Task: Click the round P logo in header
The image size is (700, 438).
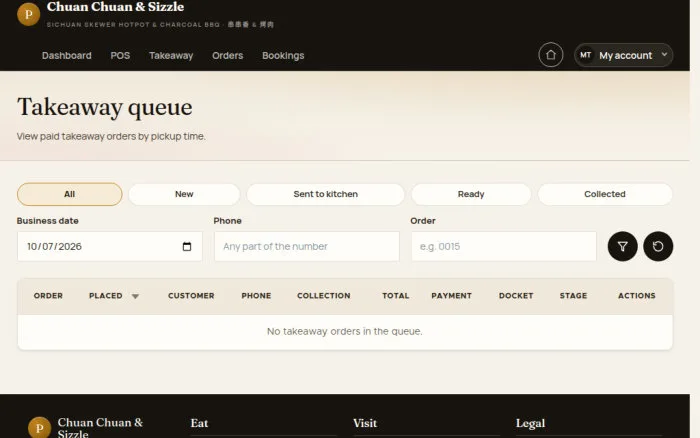Action: point(29,14)
